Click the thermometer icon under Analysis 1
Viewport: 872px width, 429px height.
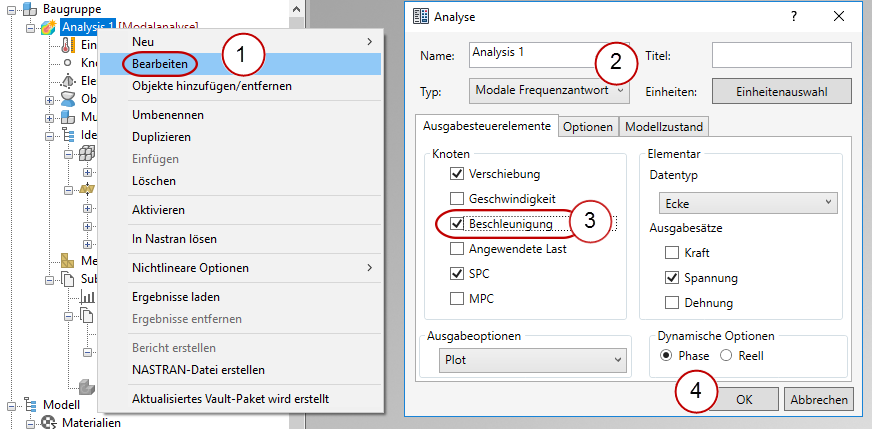[68, 45]
